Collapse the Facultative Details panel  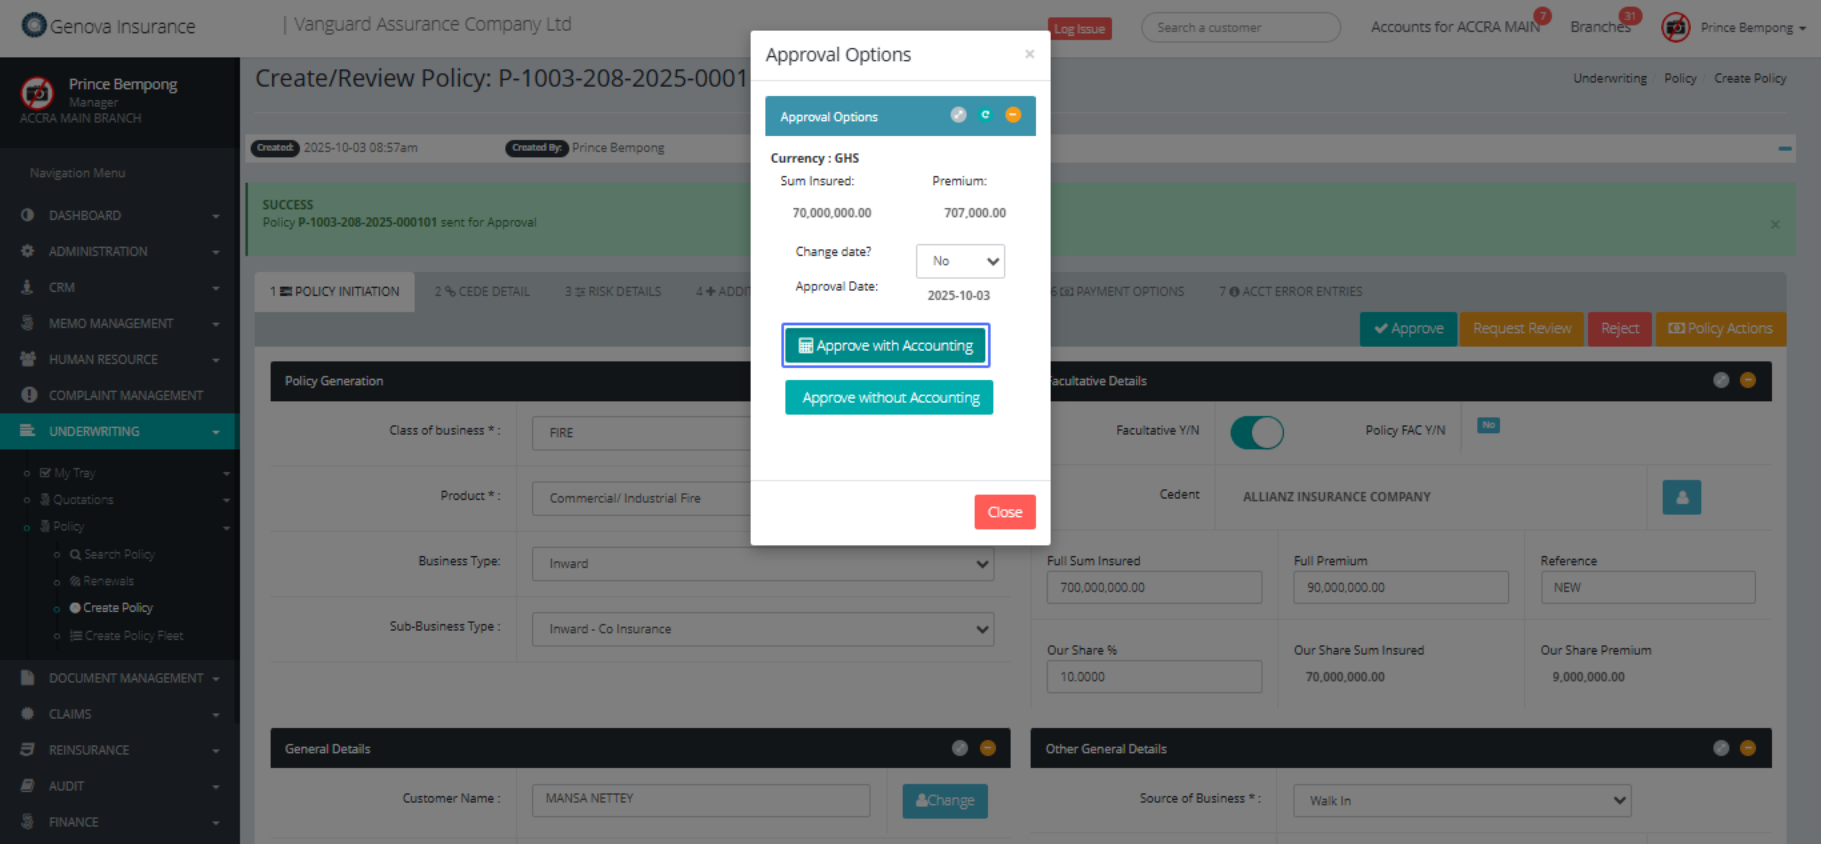(1747, 380)
